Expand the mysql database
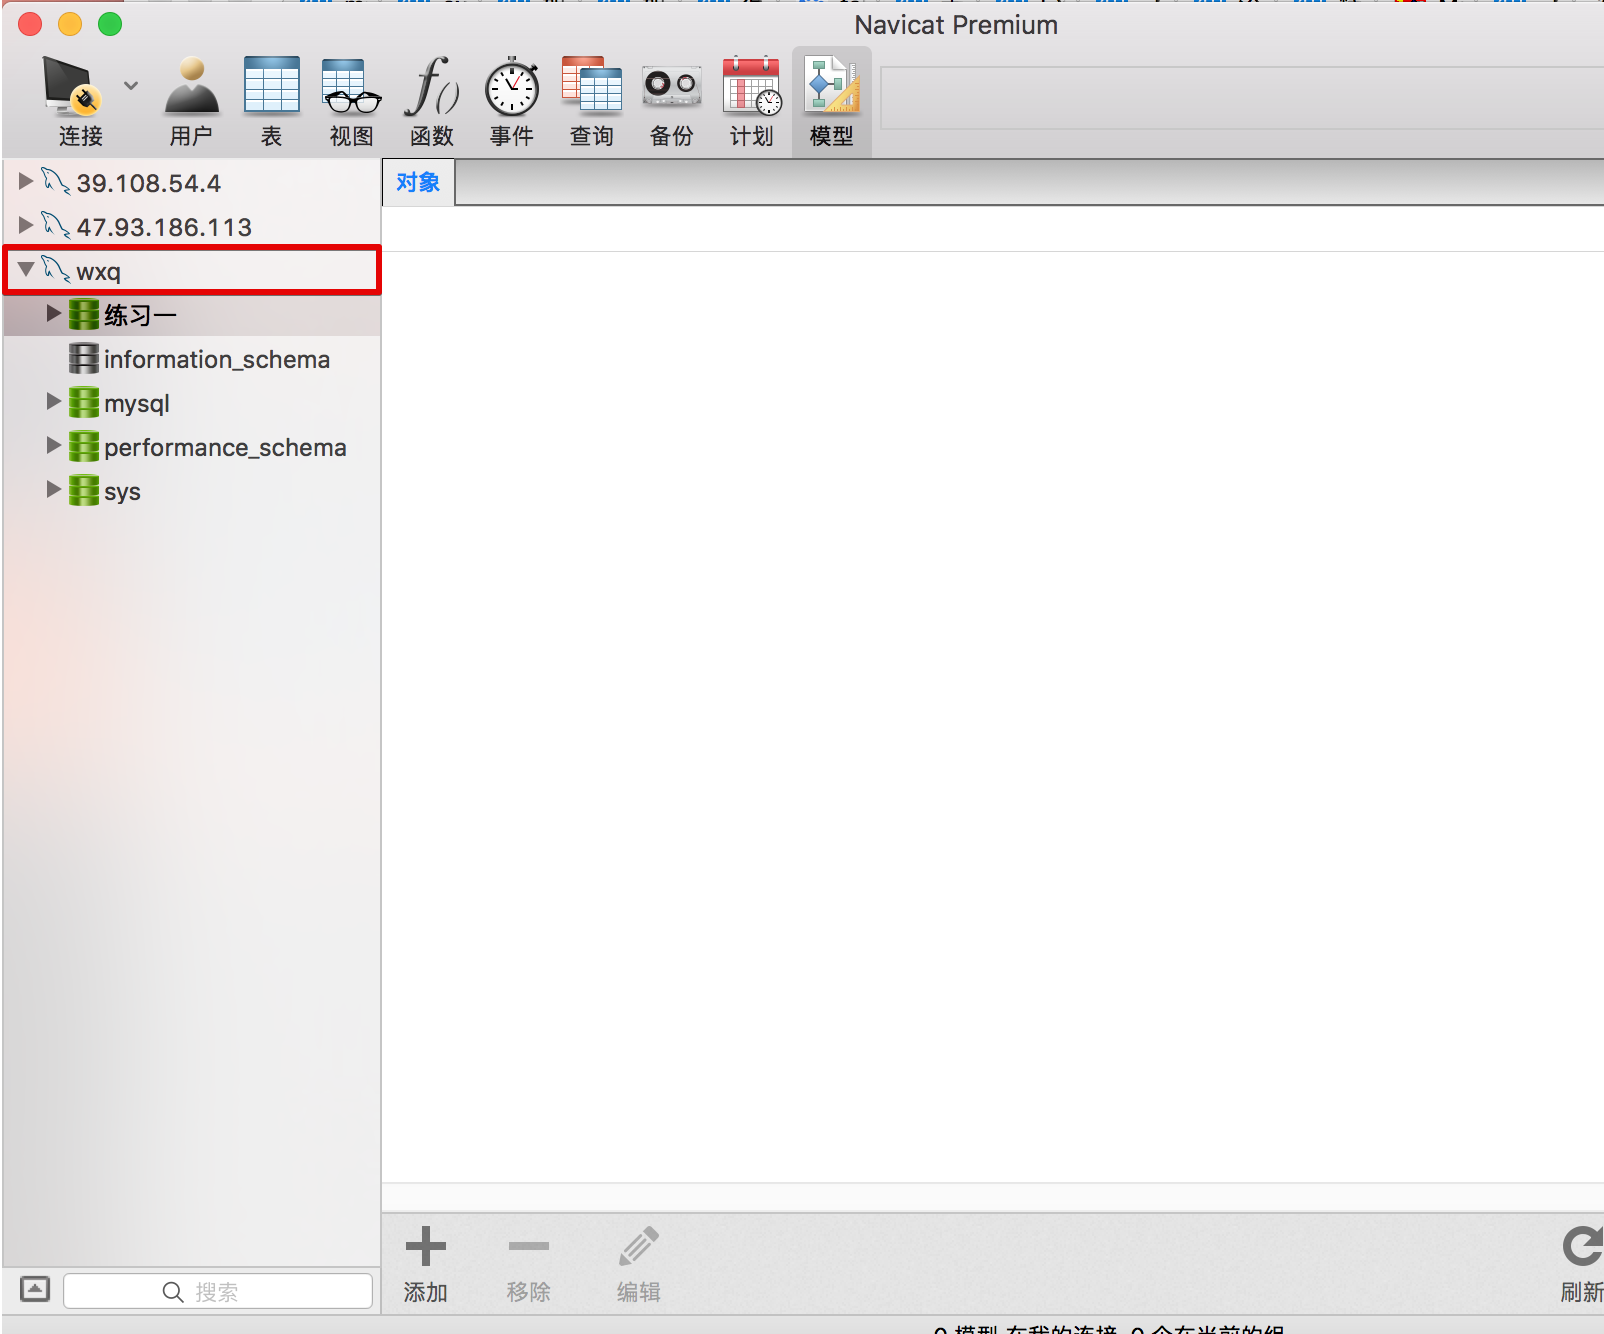The image size is (1604, 1334). click(x=54, y=402)
